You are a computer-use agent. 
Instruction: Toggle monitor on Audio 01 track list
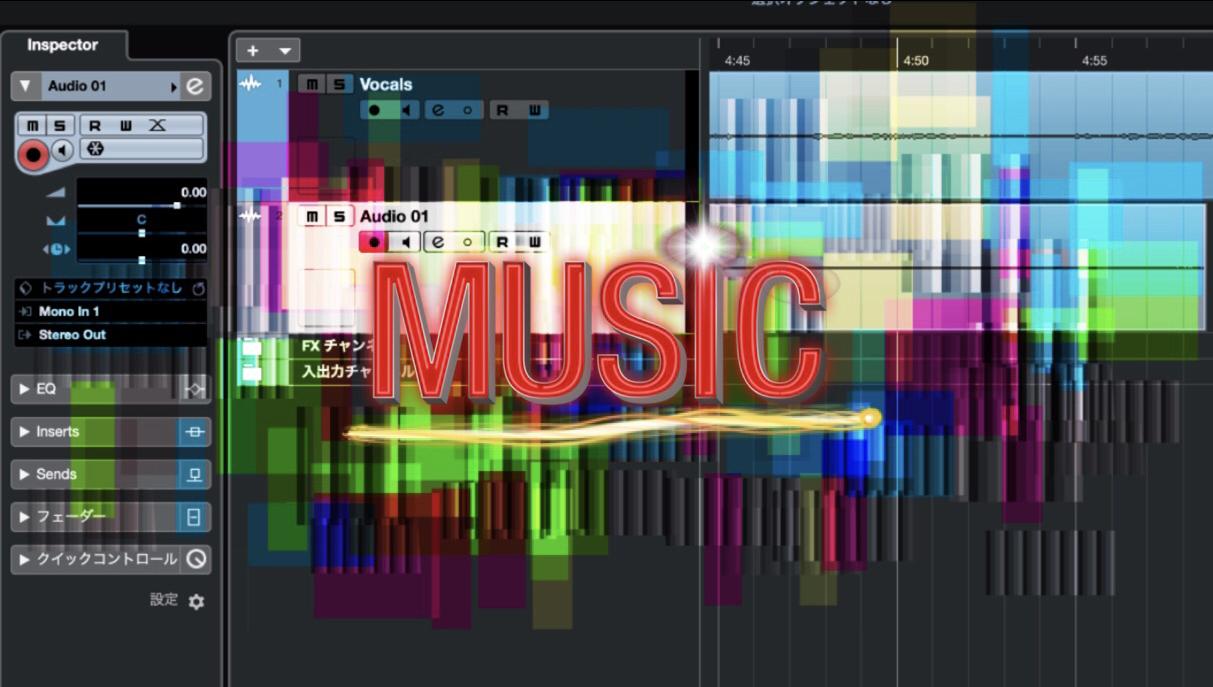pos(405,242)
